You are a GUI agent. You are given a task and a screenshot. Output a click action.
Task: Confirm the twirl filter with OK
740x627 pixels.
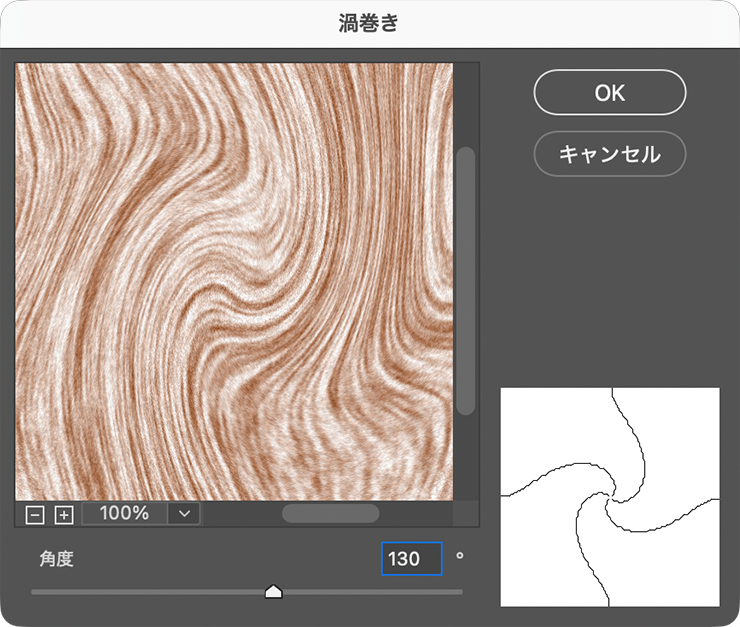coord(610,92)
